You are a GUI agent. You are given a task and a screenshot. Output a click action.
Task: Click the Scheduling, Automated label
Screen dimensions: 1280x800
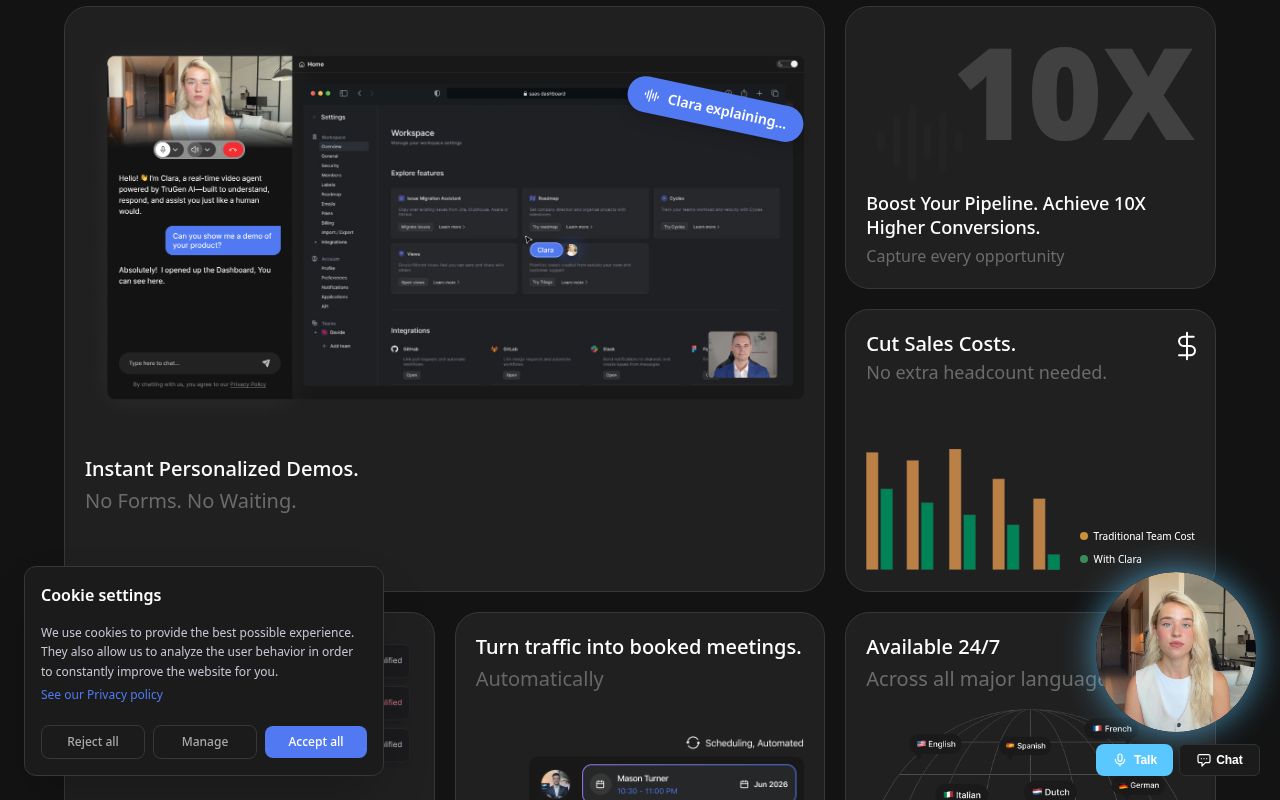[x=754, y=743]
